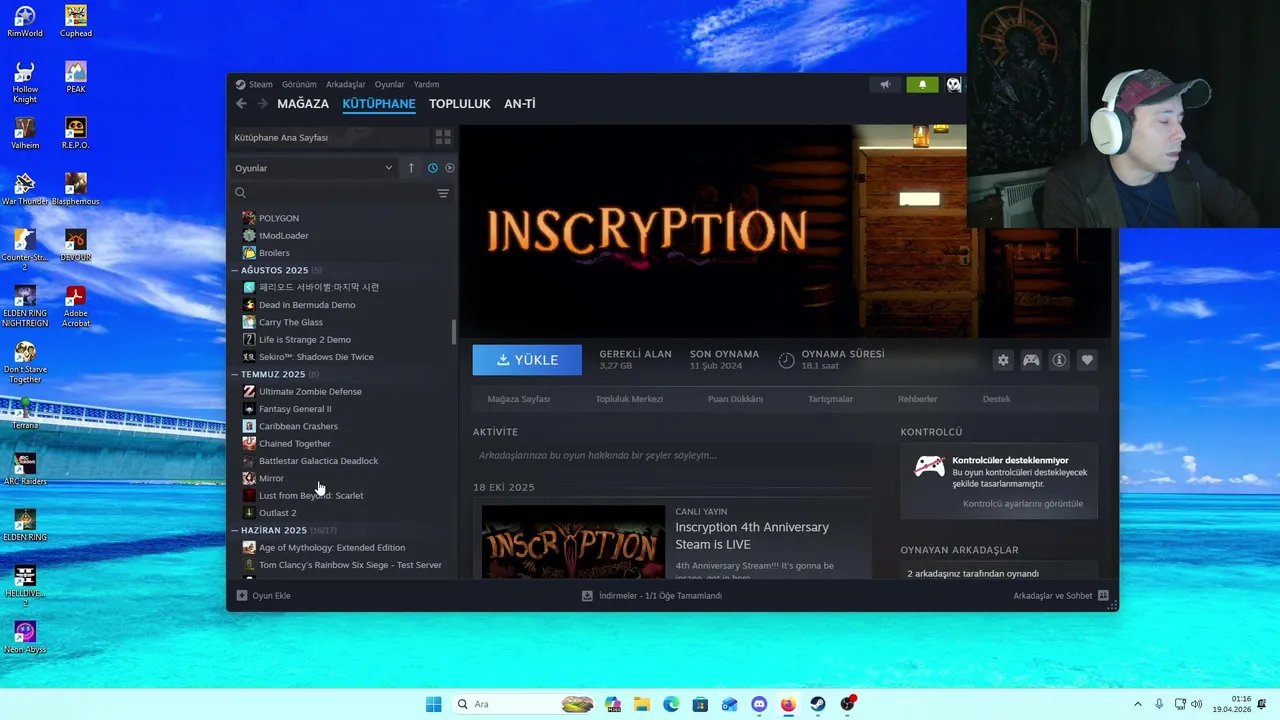Go back with the Steam back arrow
Image resolution: width=1280 pixels, height=720 pixels.
tap(241, 104)
